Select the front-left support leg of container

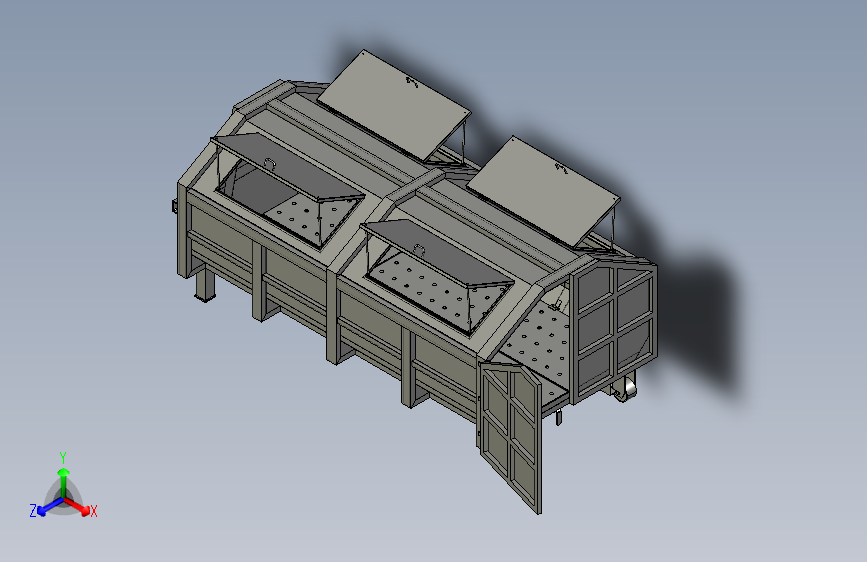[205, 283]
